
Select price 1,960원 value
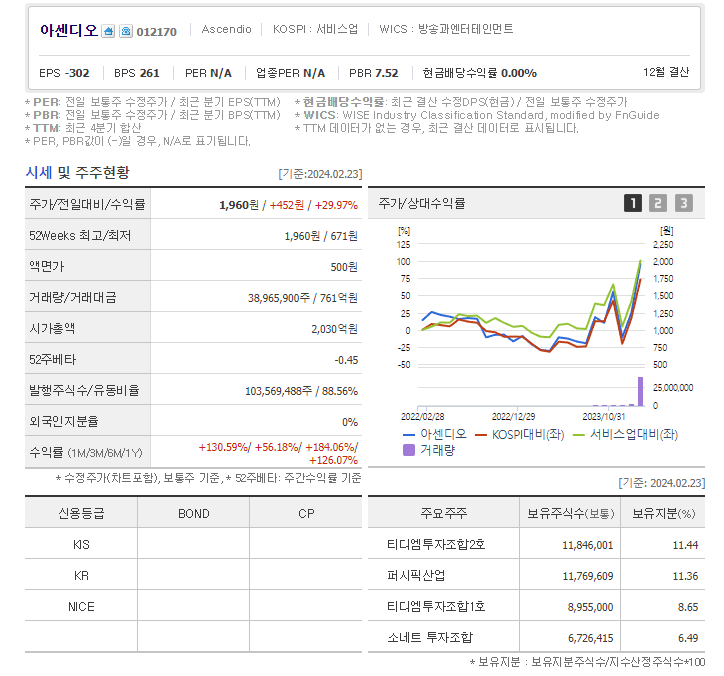coord(239,205)
